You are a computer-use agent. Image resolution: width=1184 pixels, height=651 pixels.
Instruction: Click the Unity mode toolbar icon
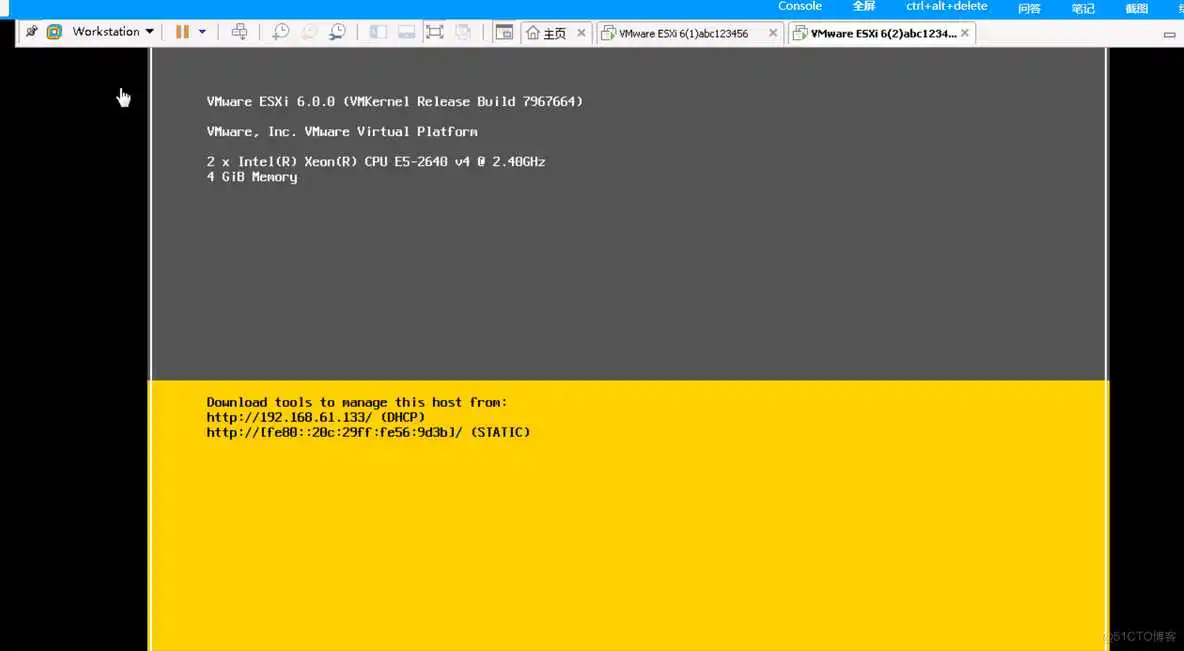(463, 32)
